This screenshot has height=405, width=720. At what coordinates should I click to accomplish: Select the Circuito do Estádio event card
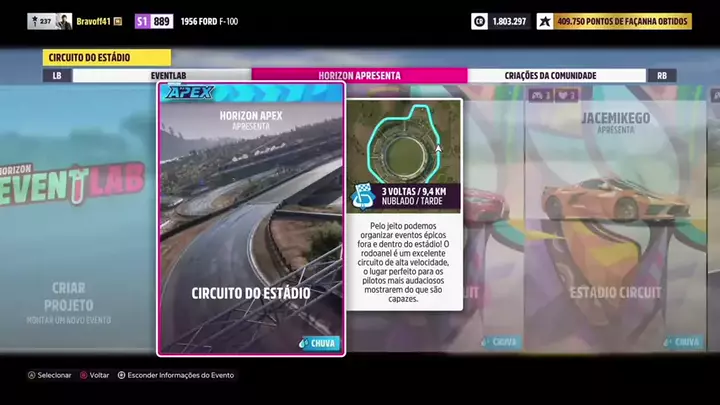[251, 220]
